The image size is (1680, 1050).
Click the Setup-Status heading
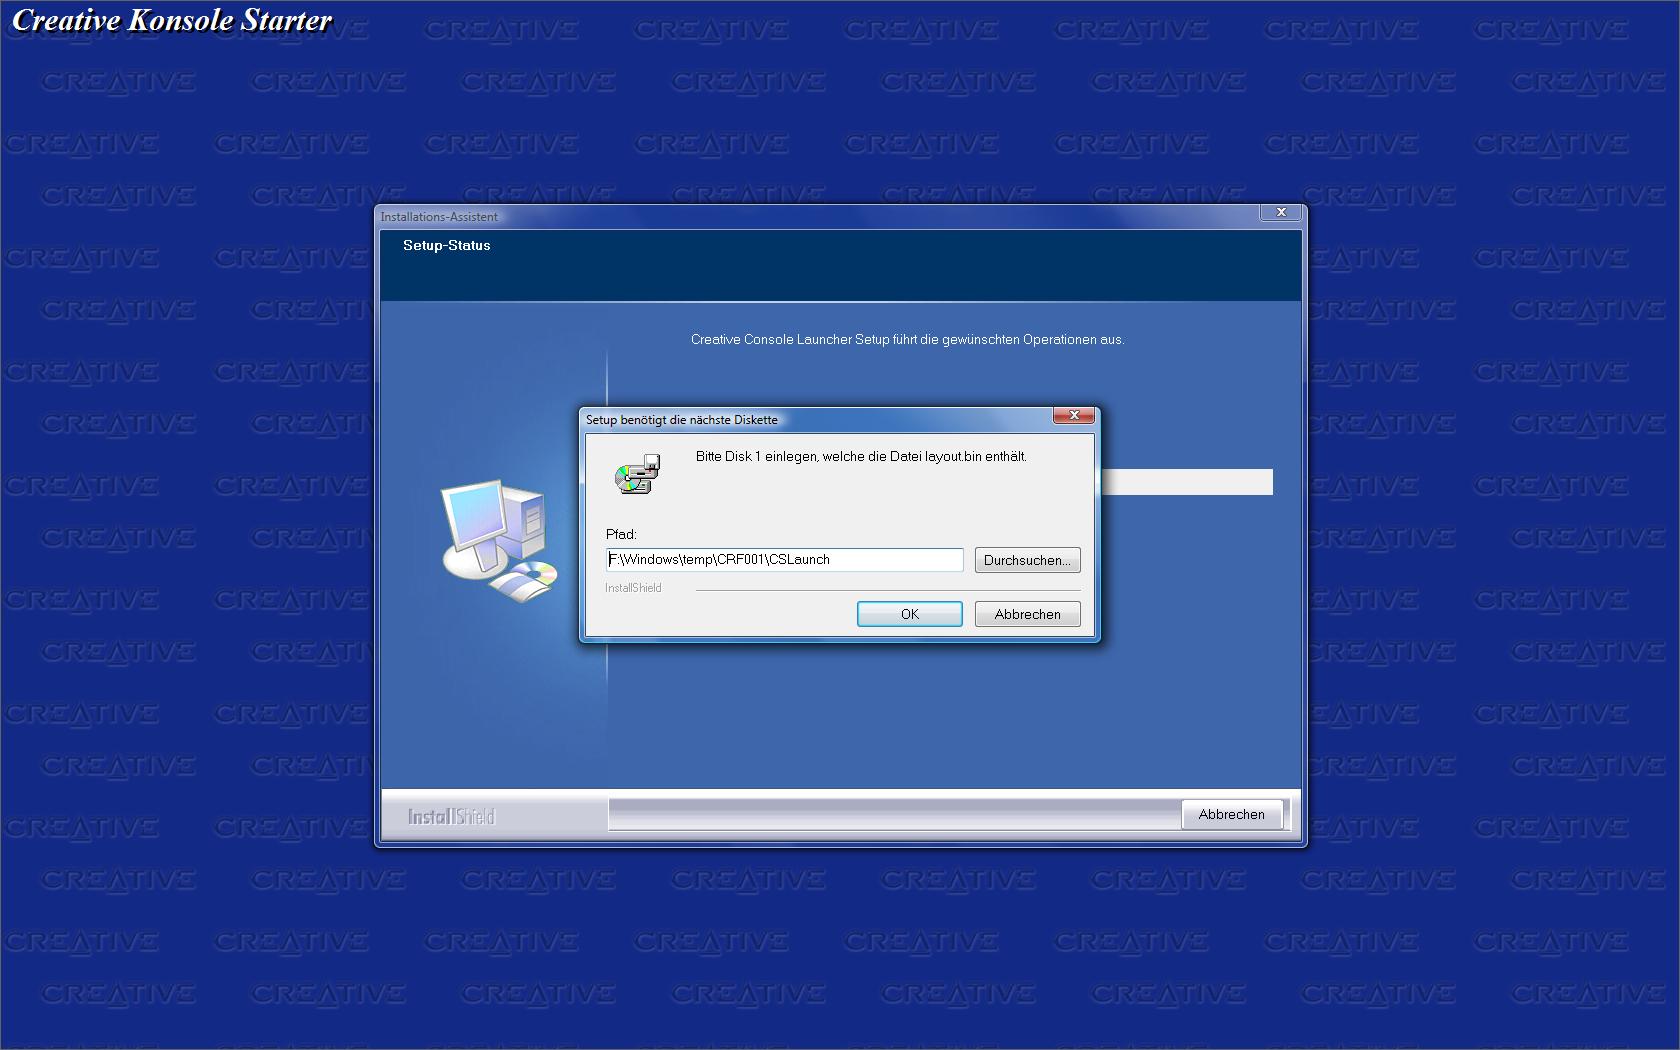pos(447,245)
